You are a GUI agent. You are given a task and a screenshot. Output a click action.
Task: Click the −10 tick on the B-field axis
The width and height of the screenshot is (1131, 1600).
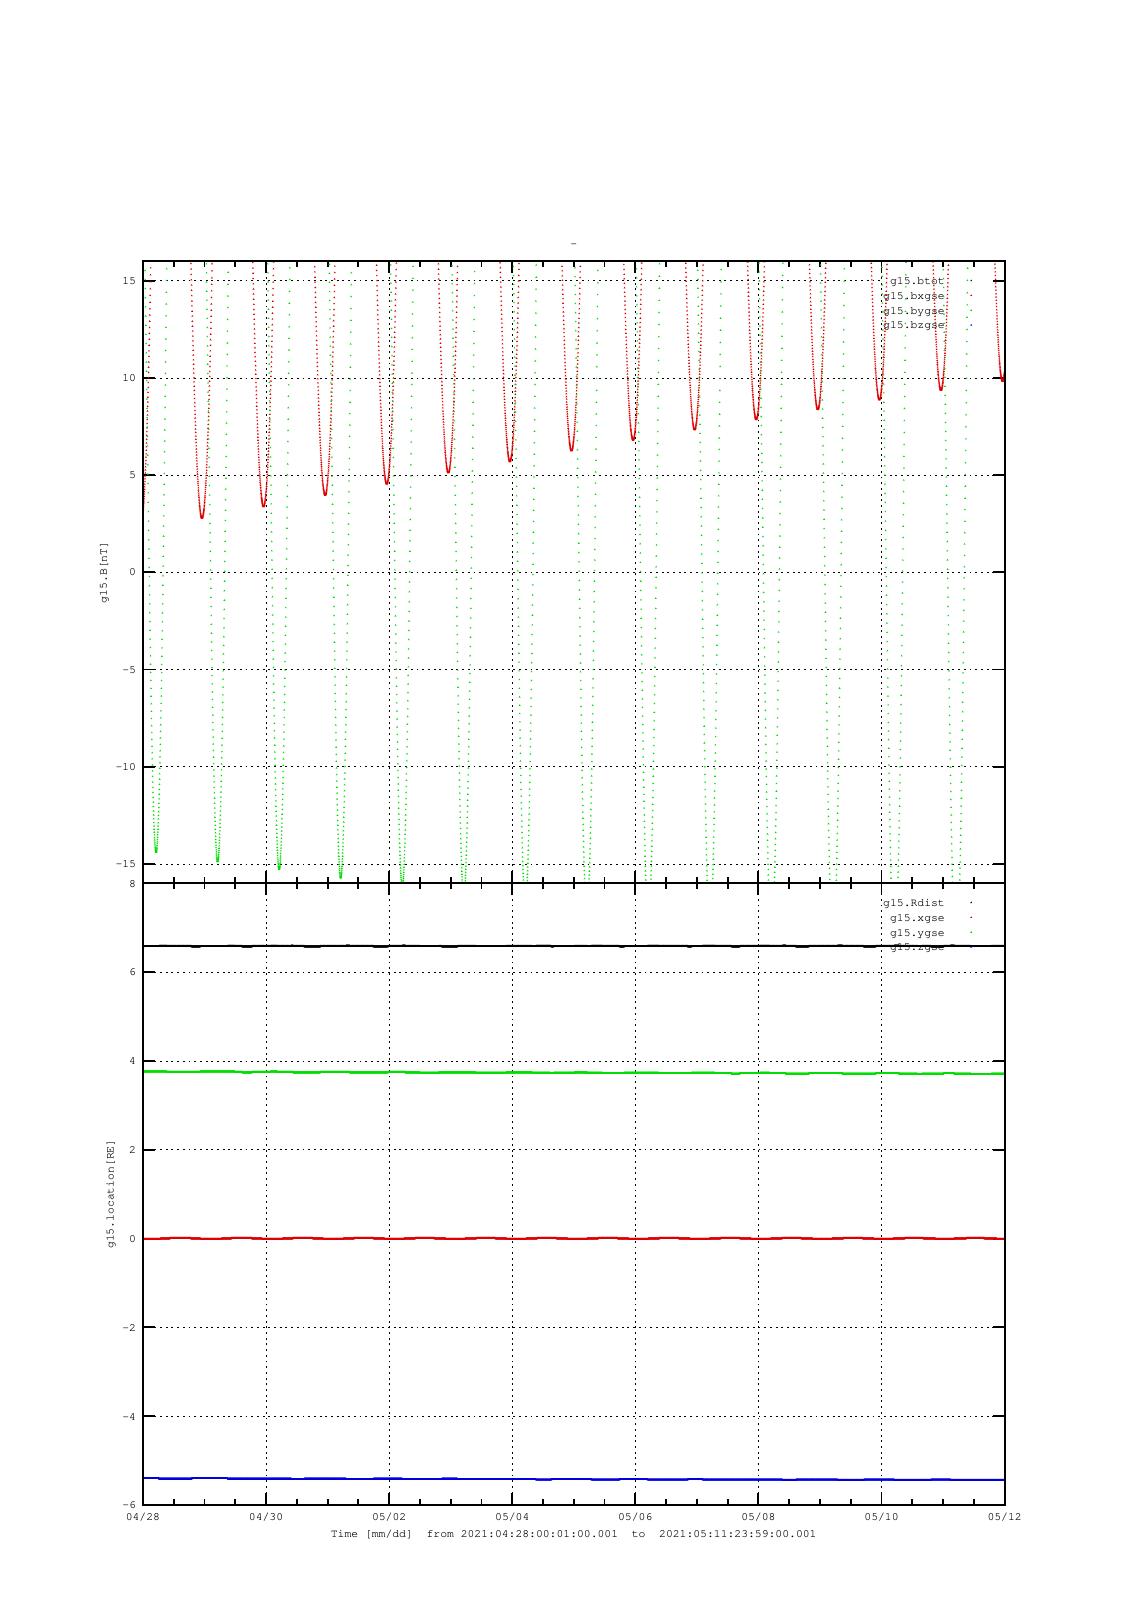pyautogui.click(x=126, y=767)
